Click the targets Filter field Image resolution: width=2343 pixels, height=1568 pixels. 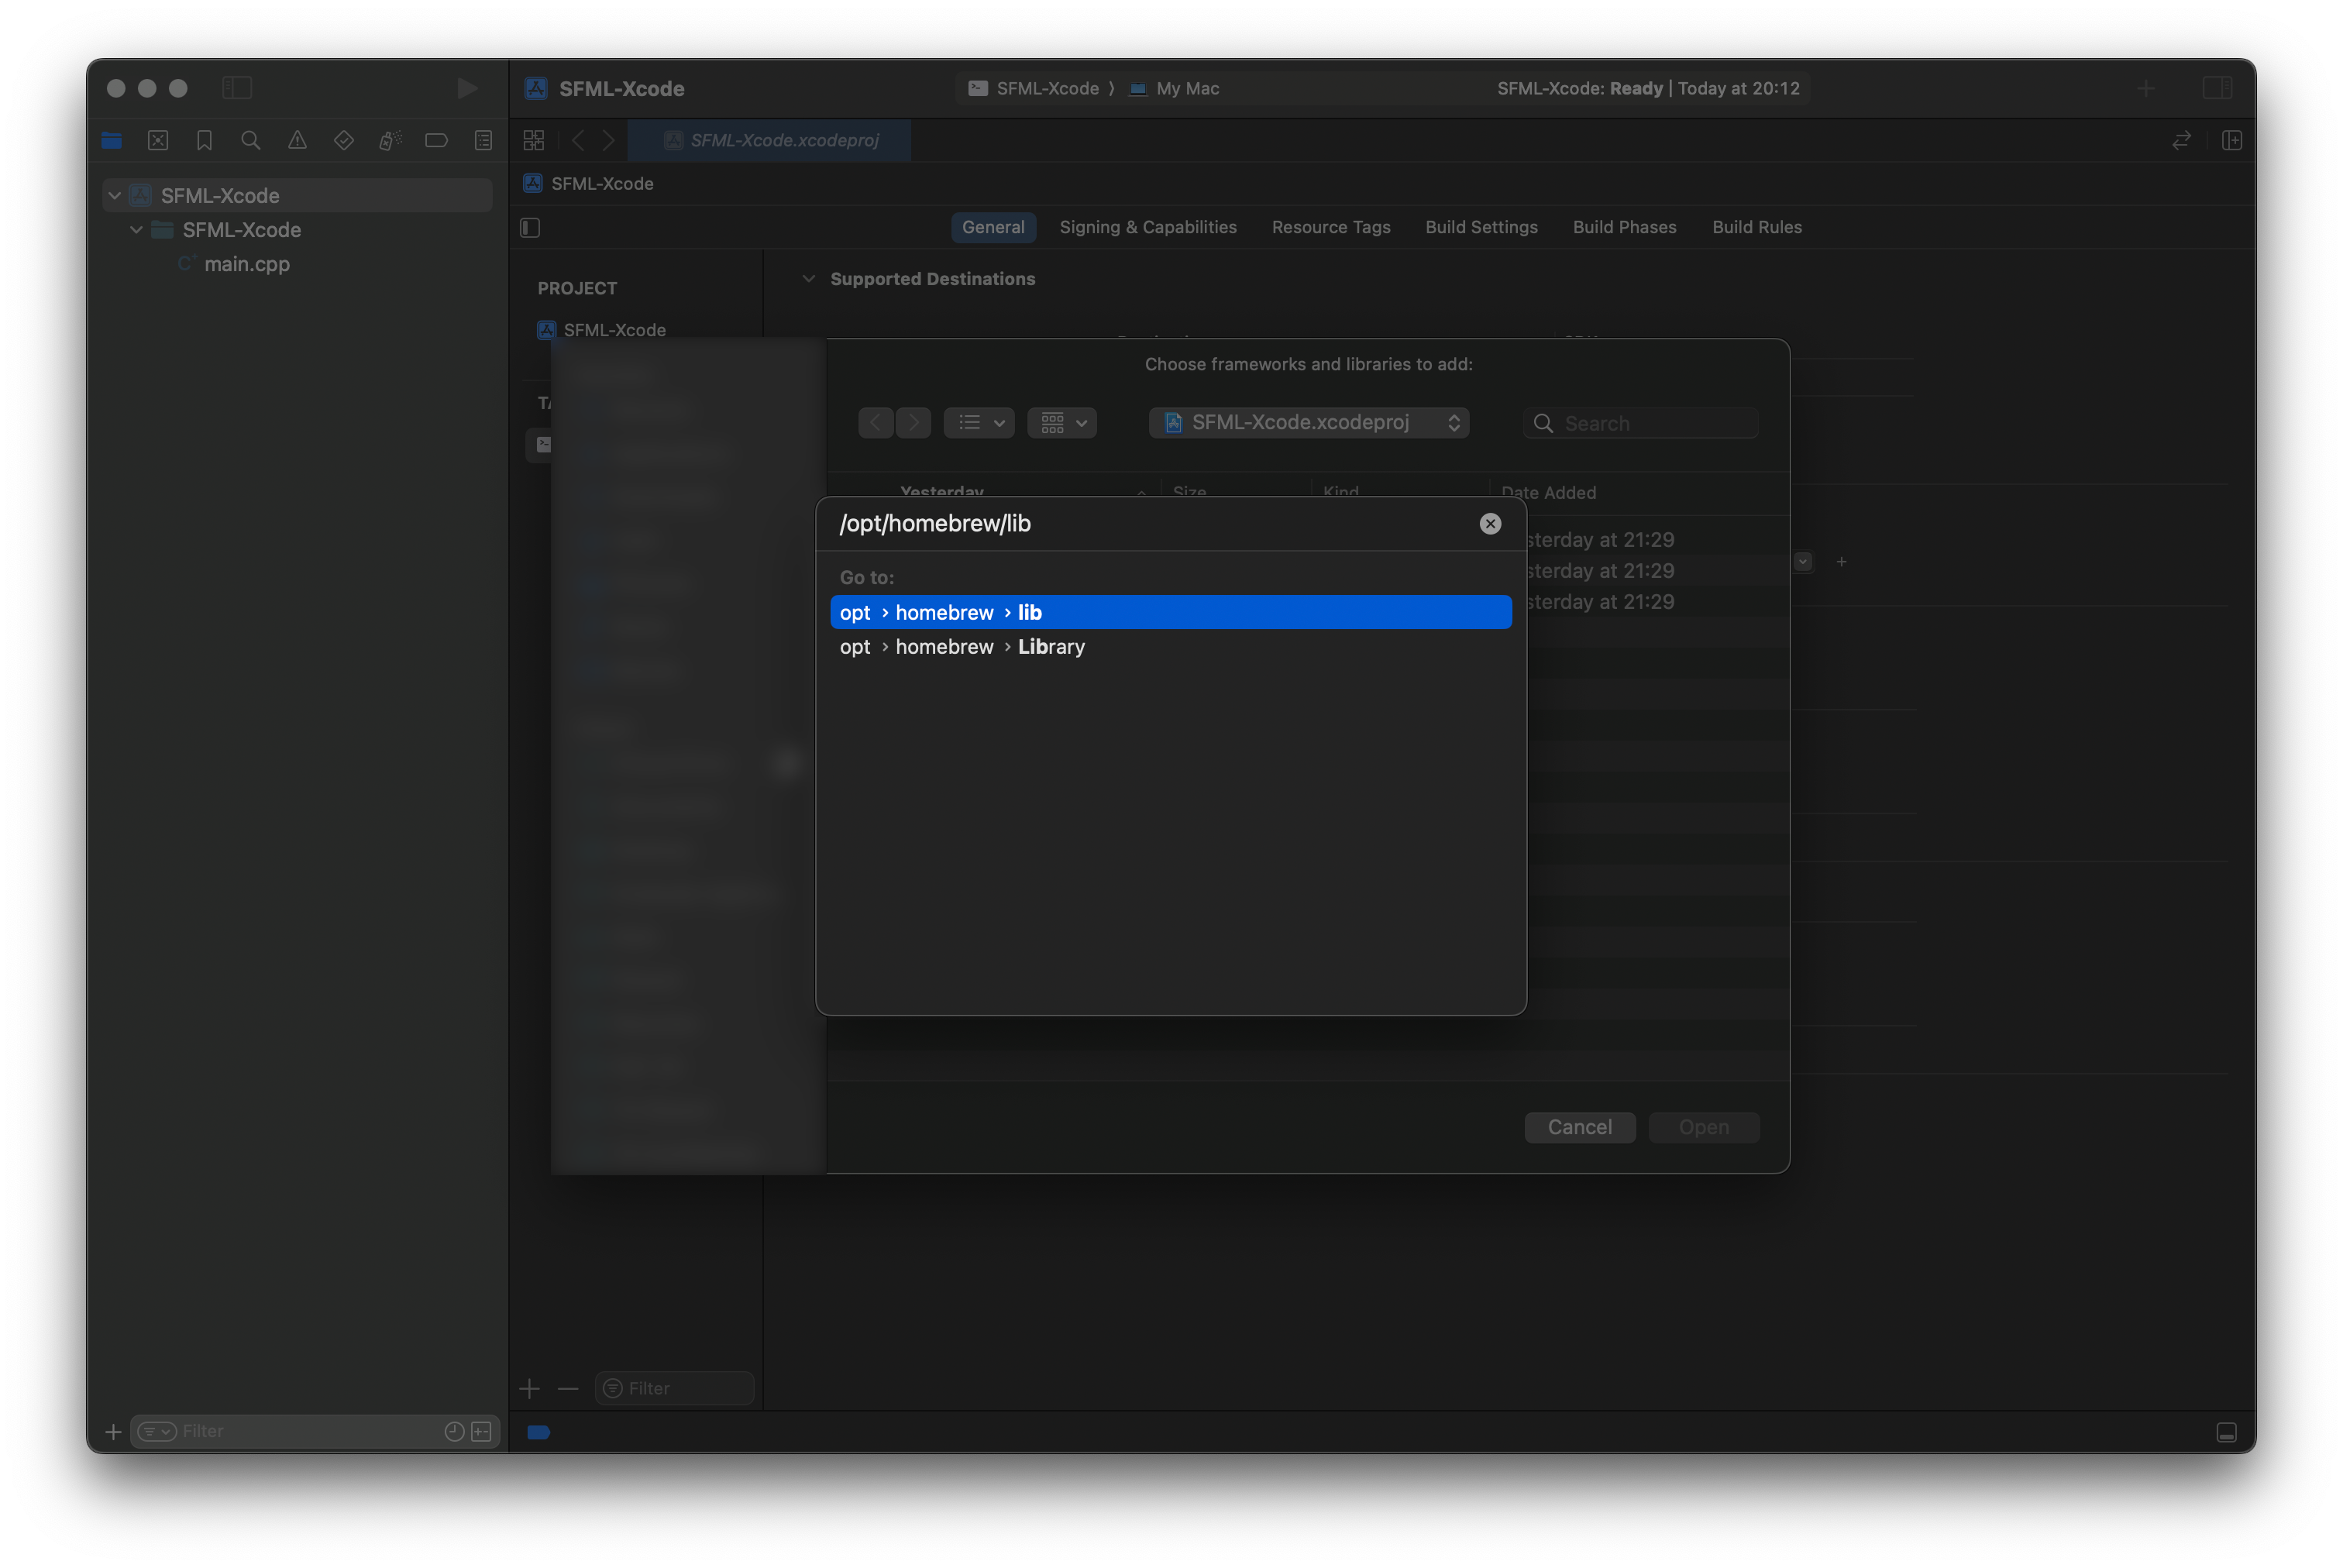674,1388
